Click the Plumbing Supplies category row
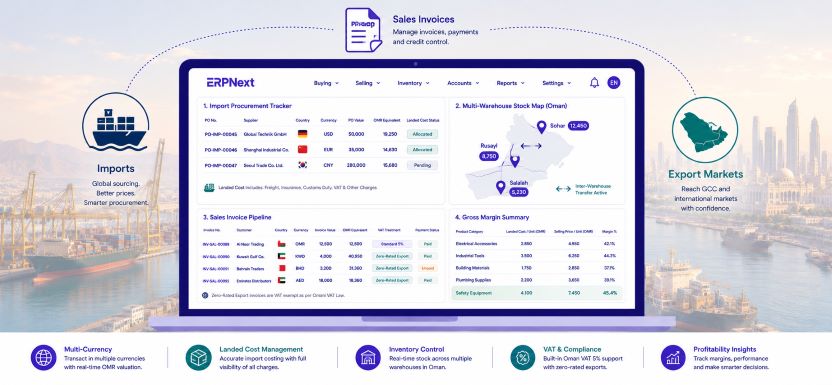 (536, 280)
